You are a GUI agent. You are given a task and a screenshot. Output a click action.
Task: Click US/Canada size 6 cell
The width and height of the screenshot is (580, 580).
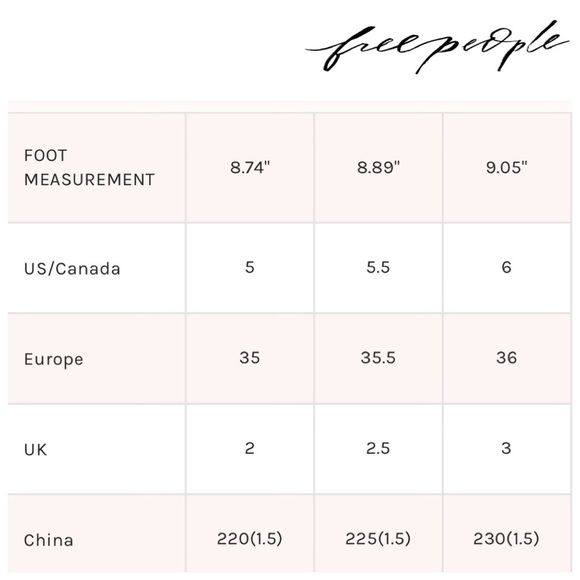pyautogui.click(x=507, y=268)
